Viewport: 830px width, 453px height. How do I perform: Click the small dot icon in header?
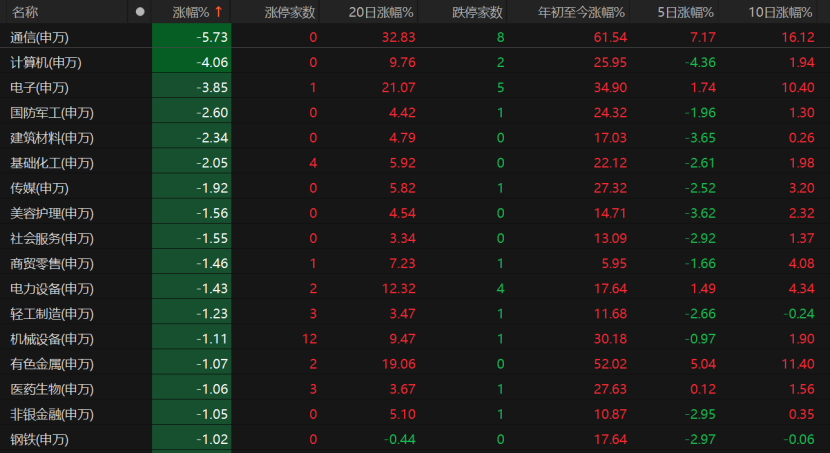[x=140, y=12]
